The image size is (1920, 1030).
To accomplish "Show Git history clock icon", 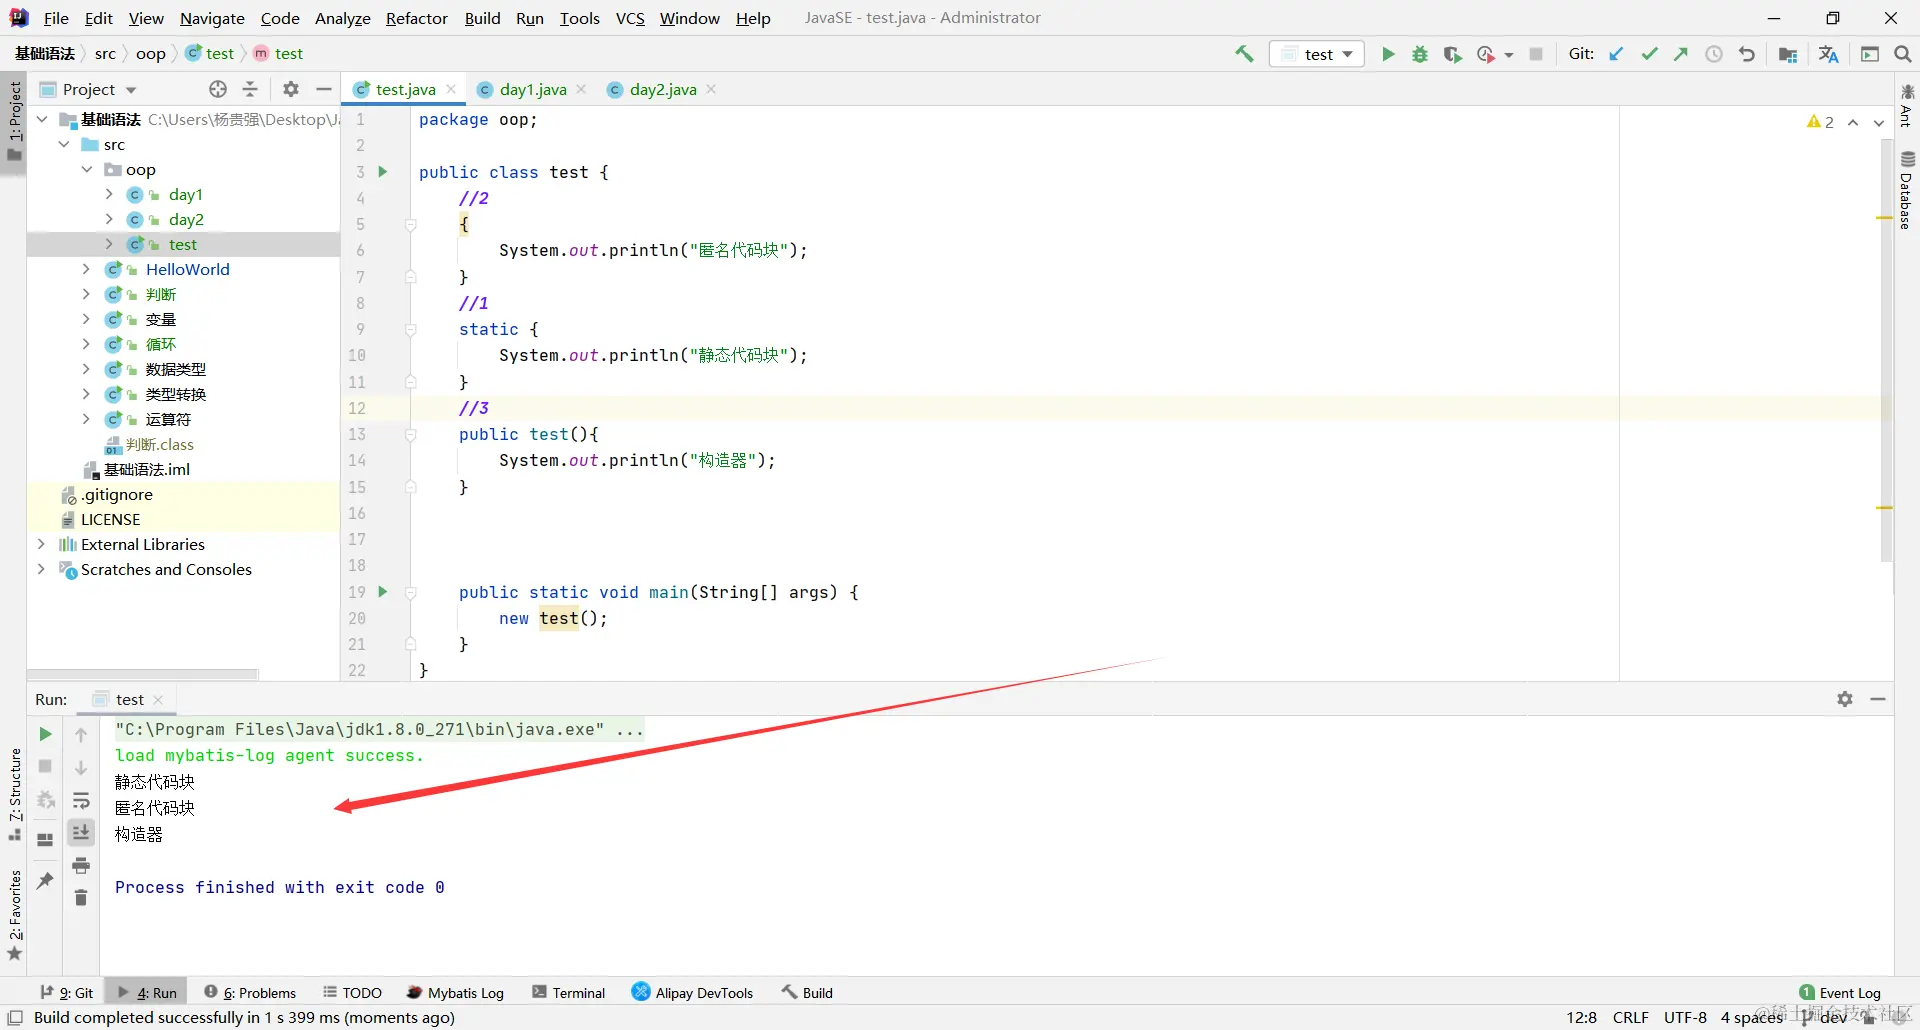I will (1714, 54).
